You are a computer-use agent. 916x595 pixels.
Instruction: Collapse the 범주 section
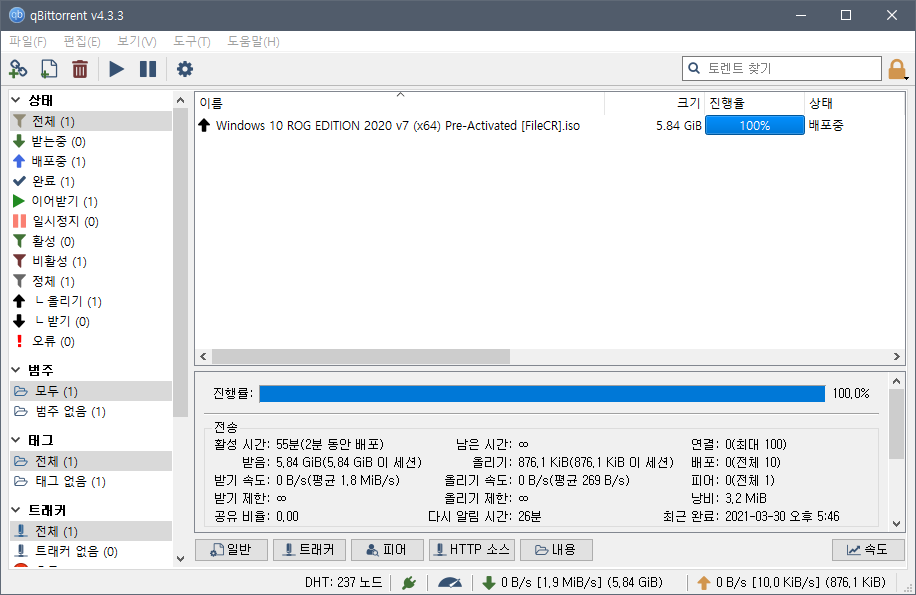(16, 370)
